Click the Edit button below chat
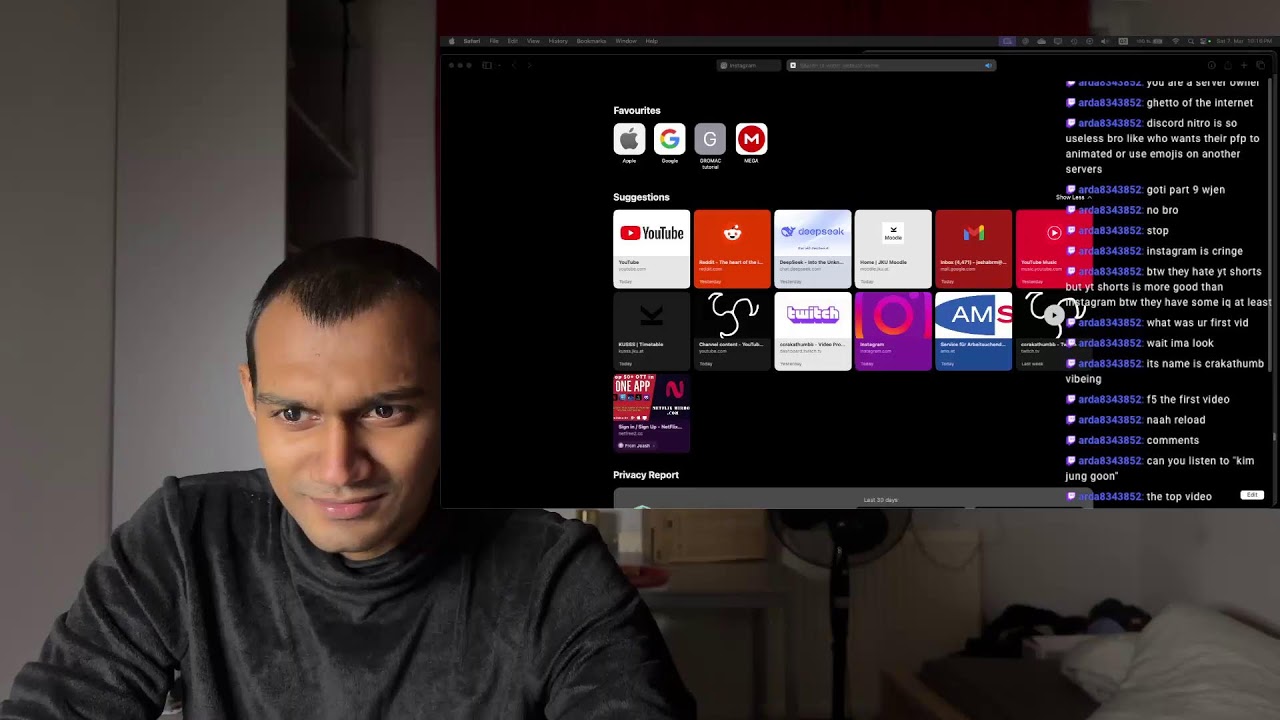The width and height of the screenshot is (1280, 720). (1252, 495)
